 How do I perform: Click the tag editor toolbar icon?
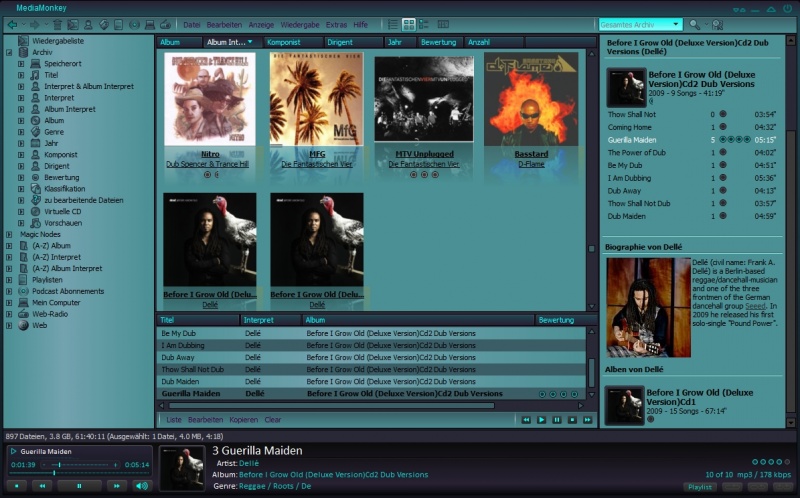click(104, 24)
